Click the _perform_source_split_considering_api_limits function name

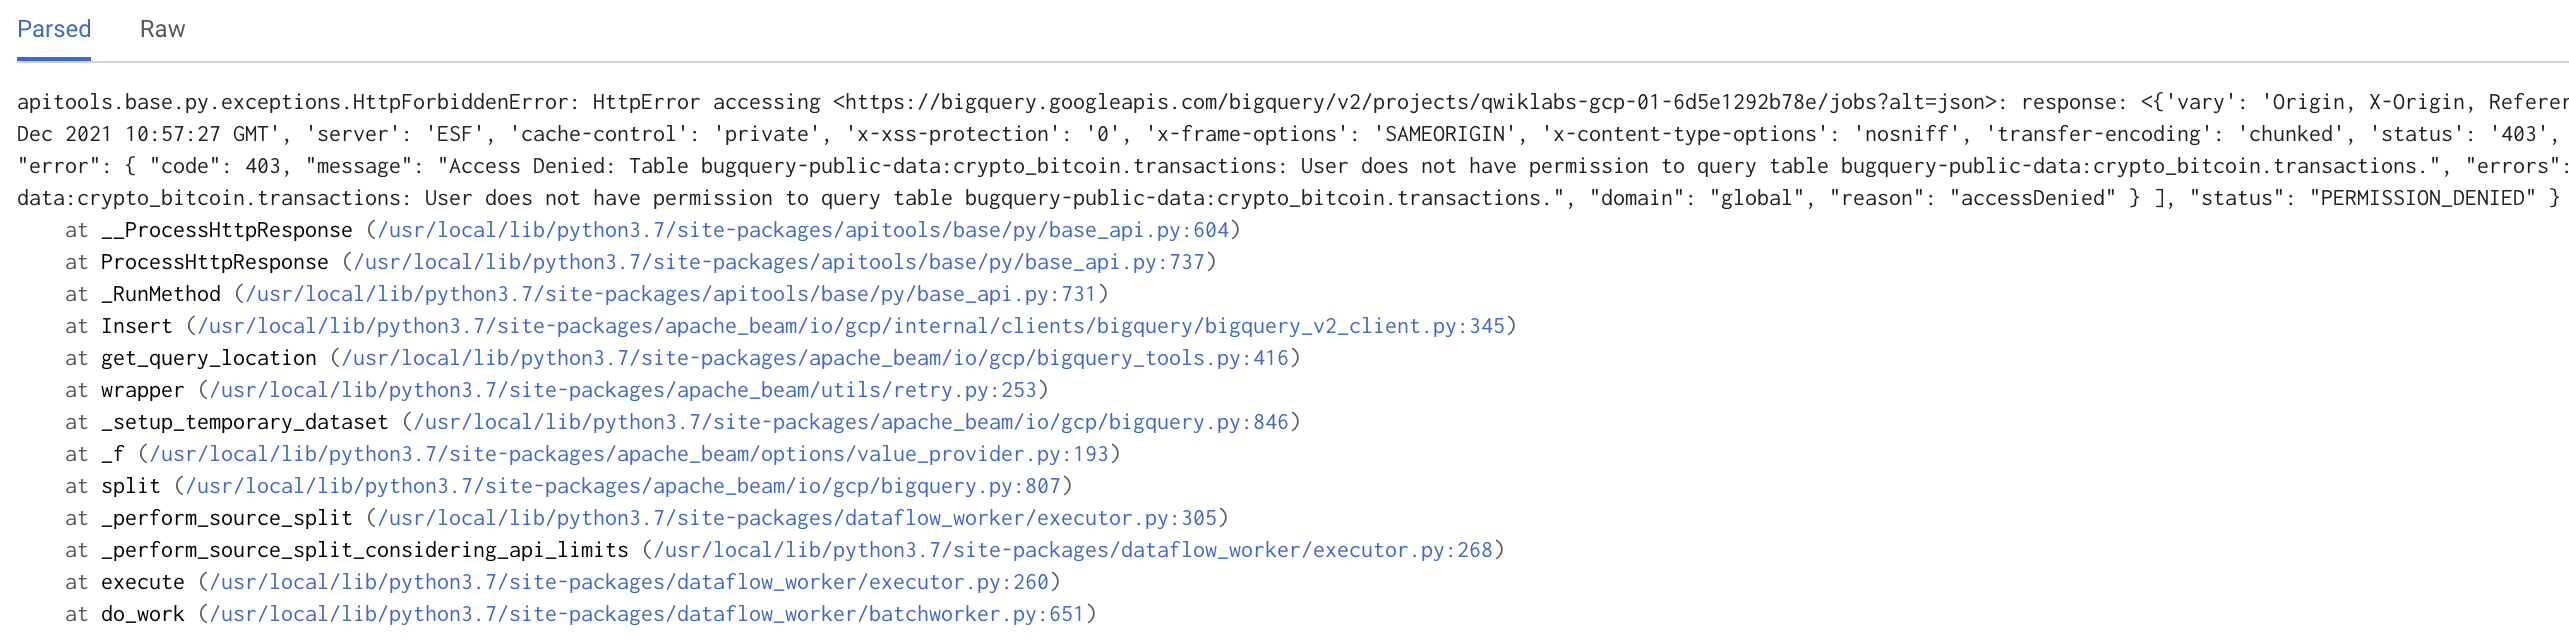(x=365, y=550)
